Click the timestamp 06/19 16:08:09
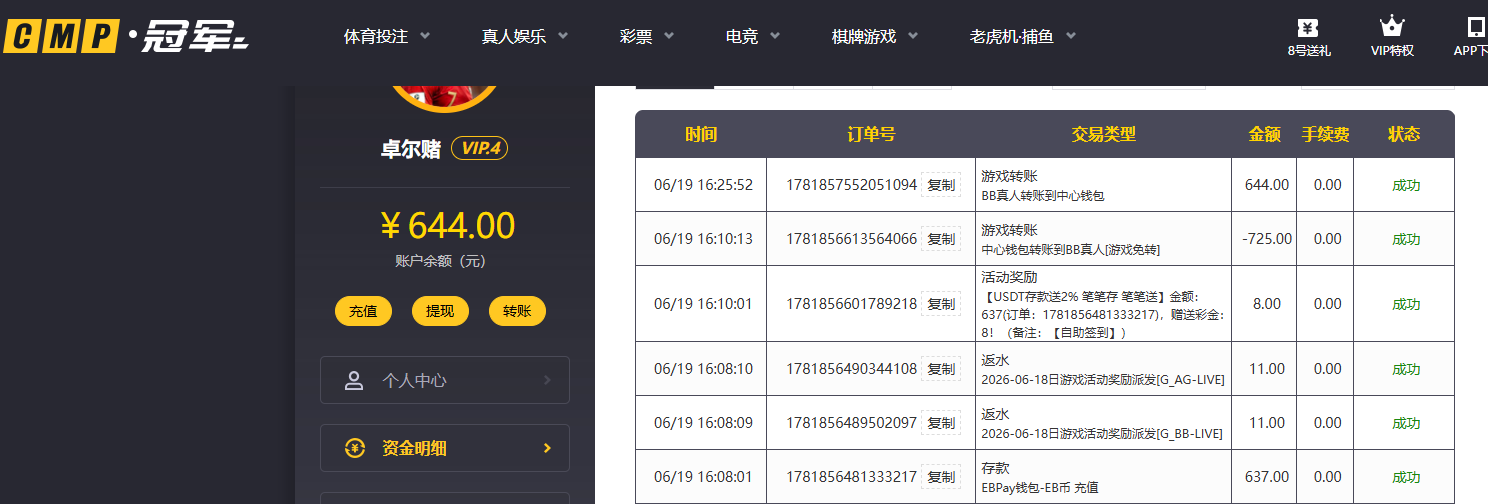 [703, 423]
